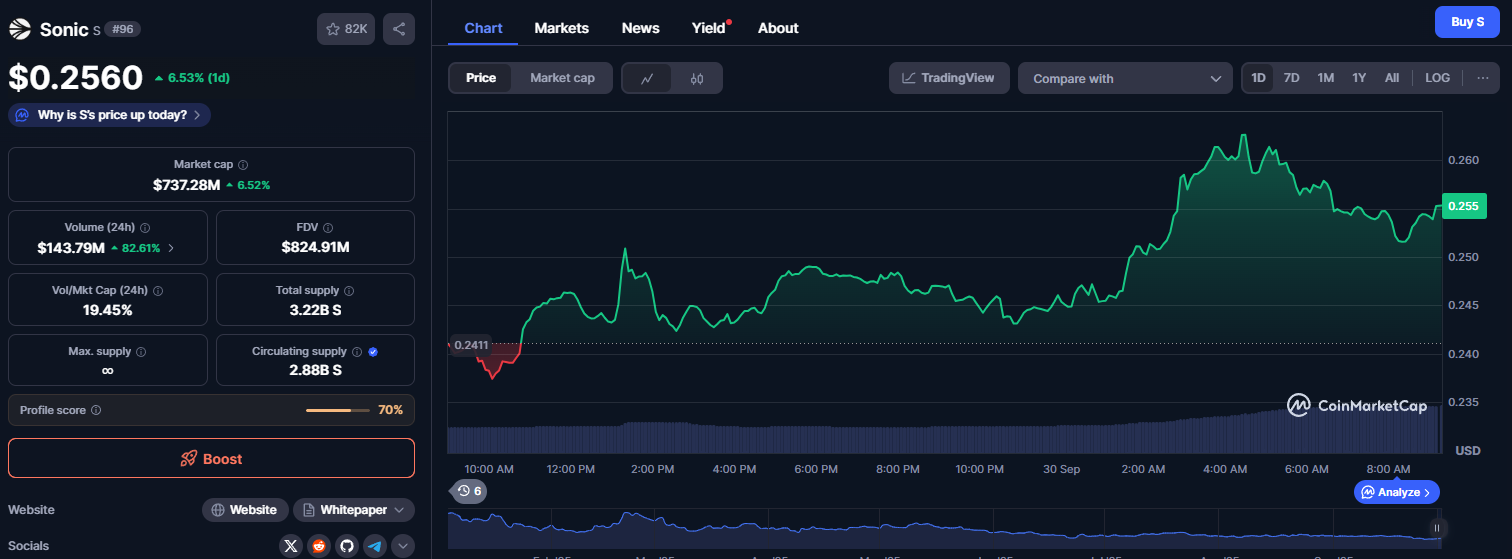1512x559 pixels.
Task: Expand the Whitepaper dropdown
Action: 354,510
